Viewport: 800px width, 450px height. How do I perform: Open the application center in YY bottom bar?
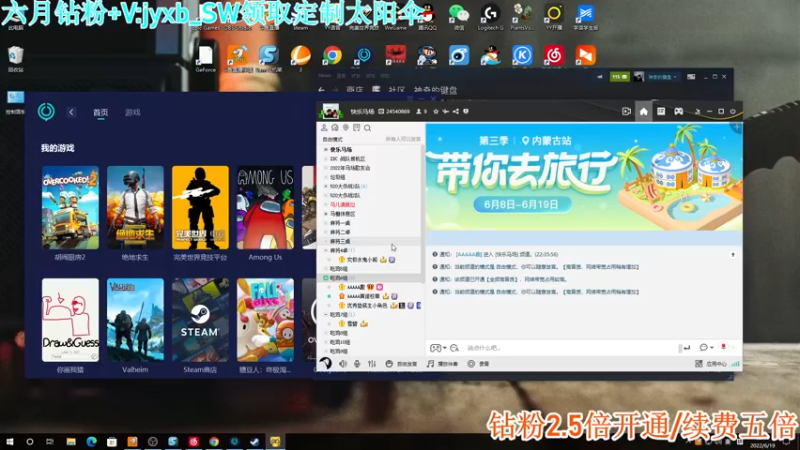711,364
